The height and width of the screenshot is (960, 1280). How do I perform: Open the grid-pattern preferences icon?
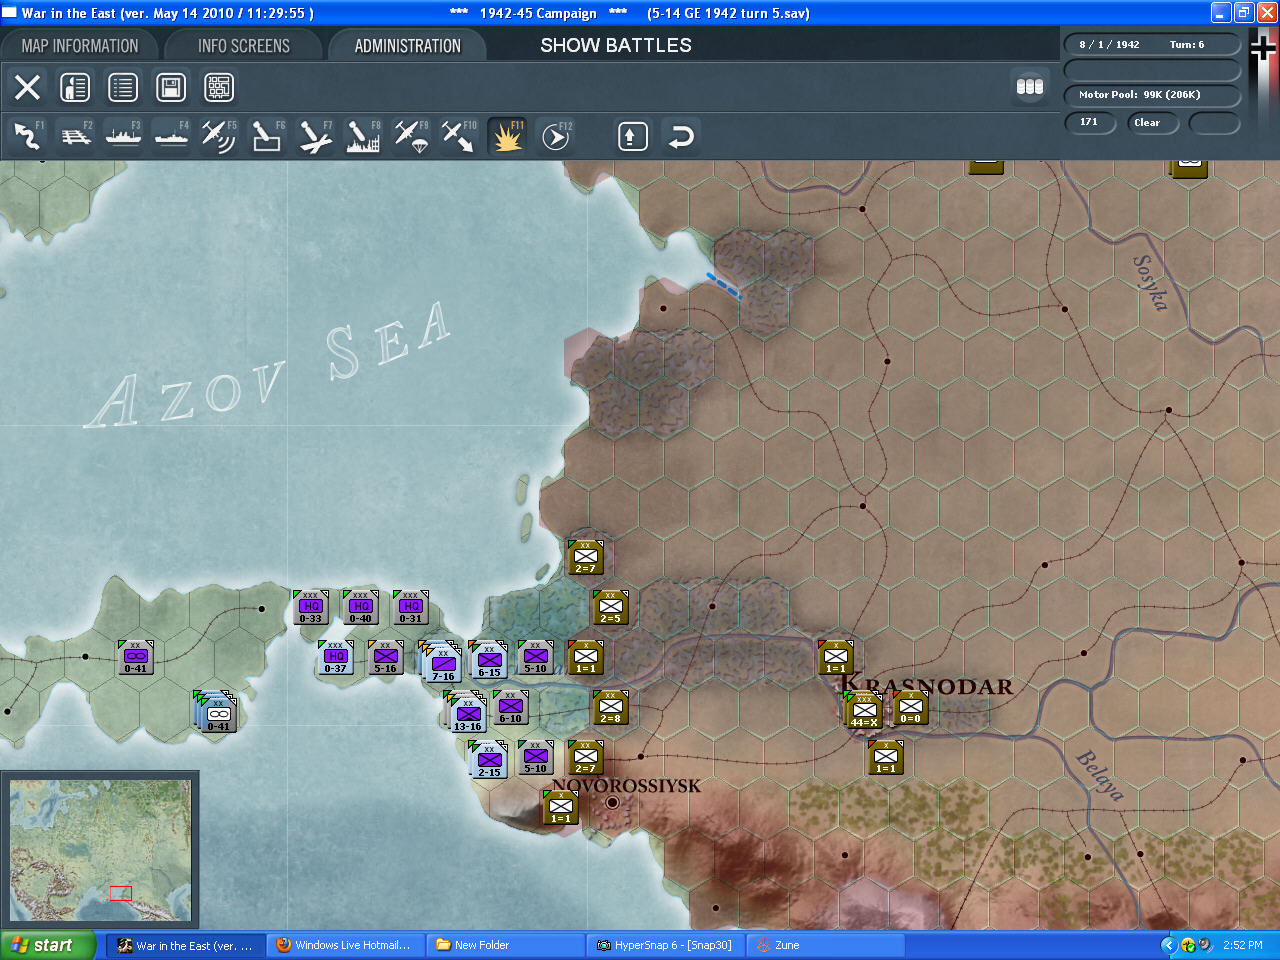[x=219, y=87]
